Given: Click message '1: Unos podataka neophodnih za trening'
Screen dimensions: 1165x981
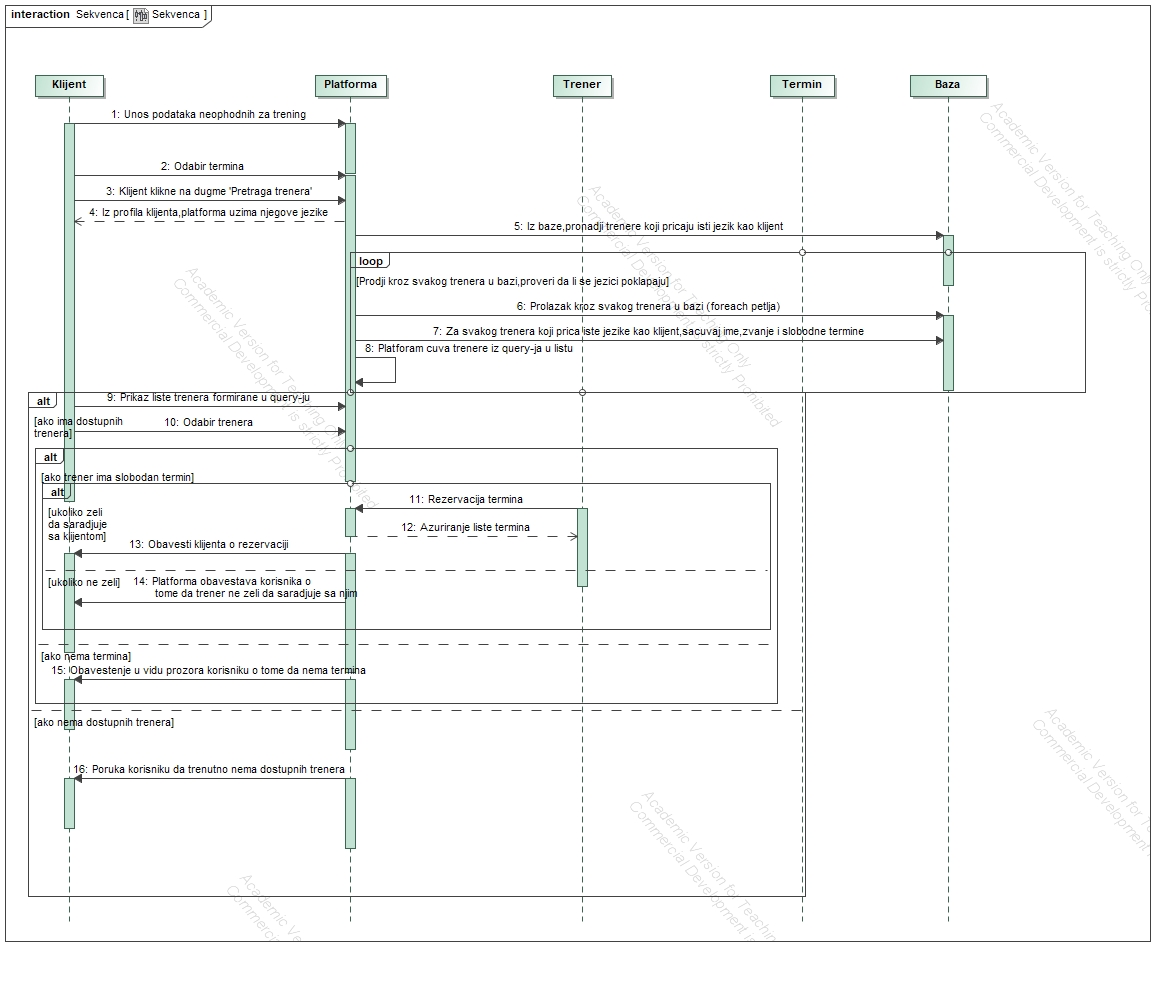Looking at the screenshot, I should [209, 114].
